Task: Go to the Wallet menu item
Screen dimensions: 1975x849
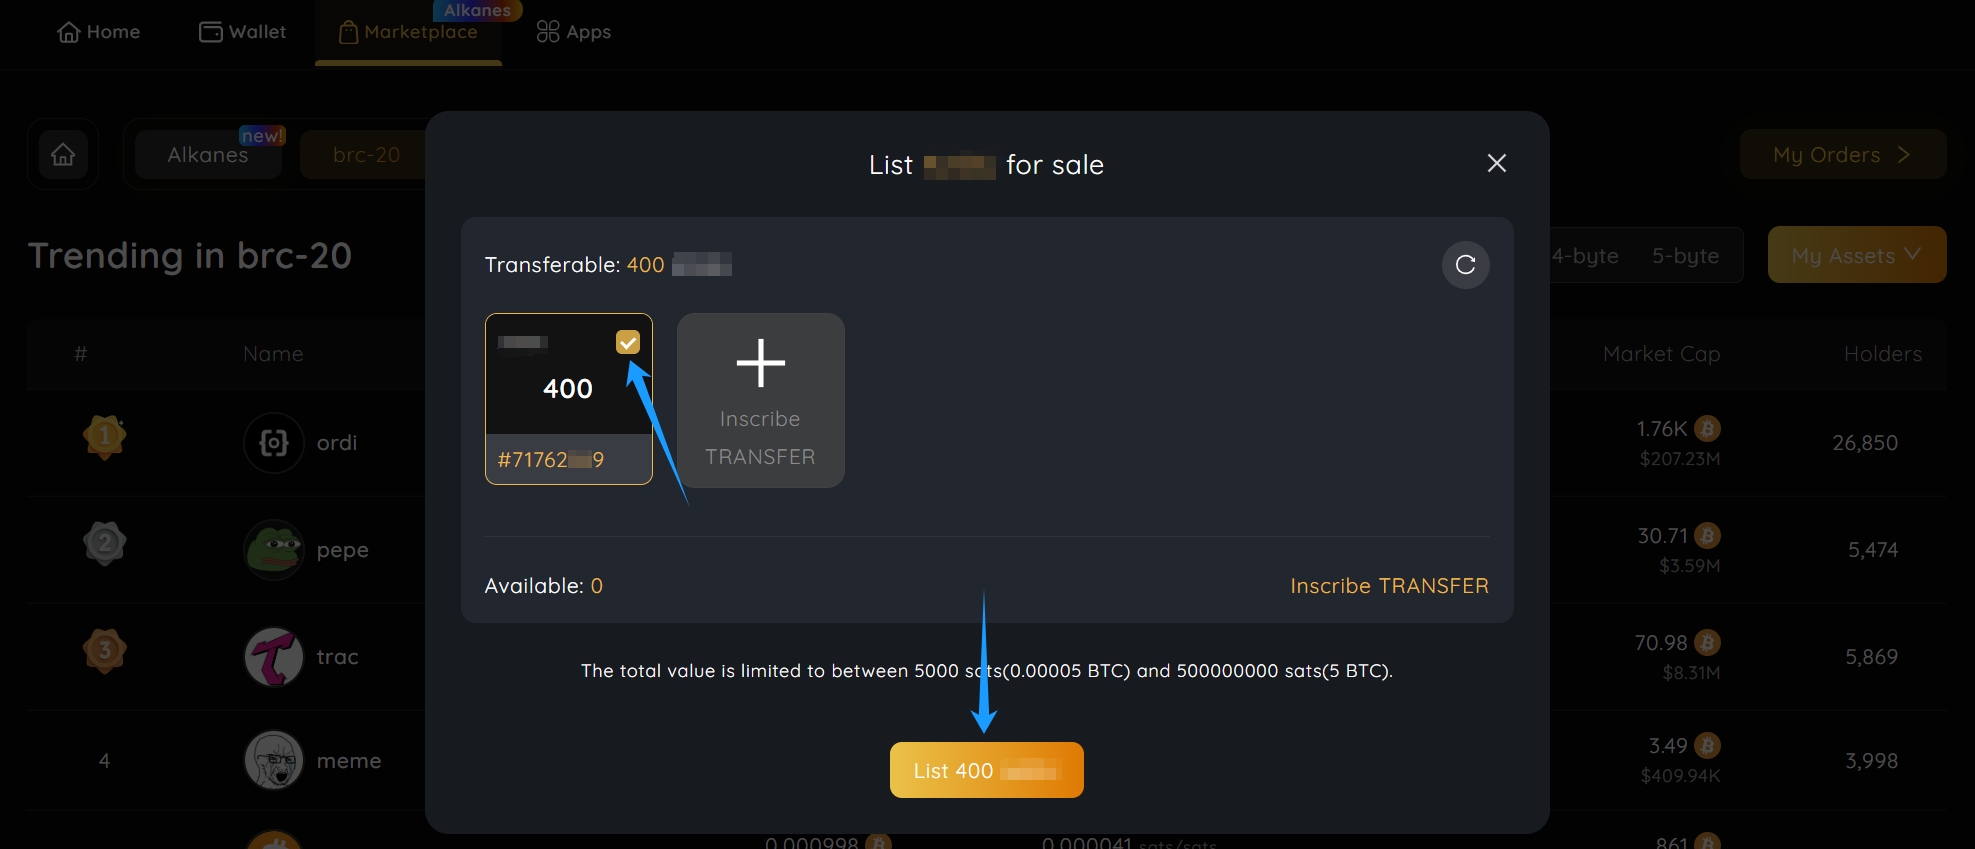Action: click(x=243, y=32)
